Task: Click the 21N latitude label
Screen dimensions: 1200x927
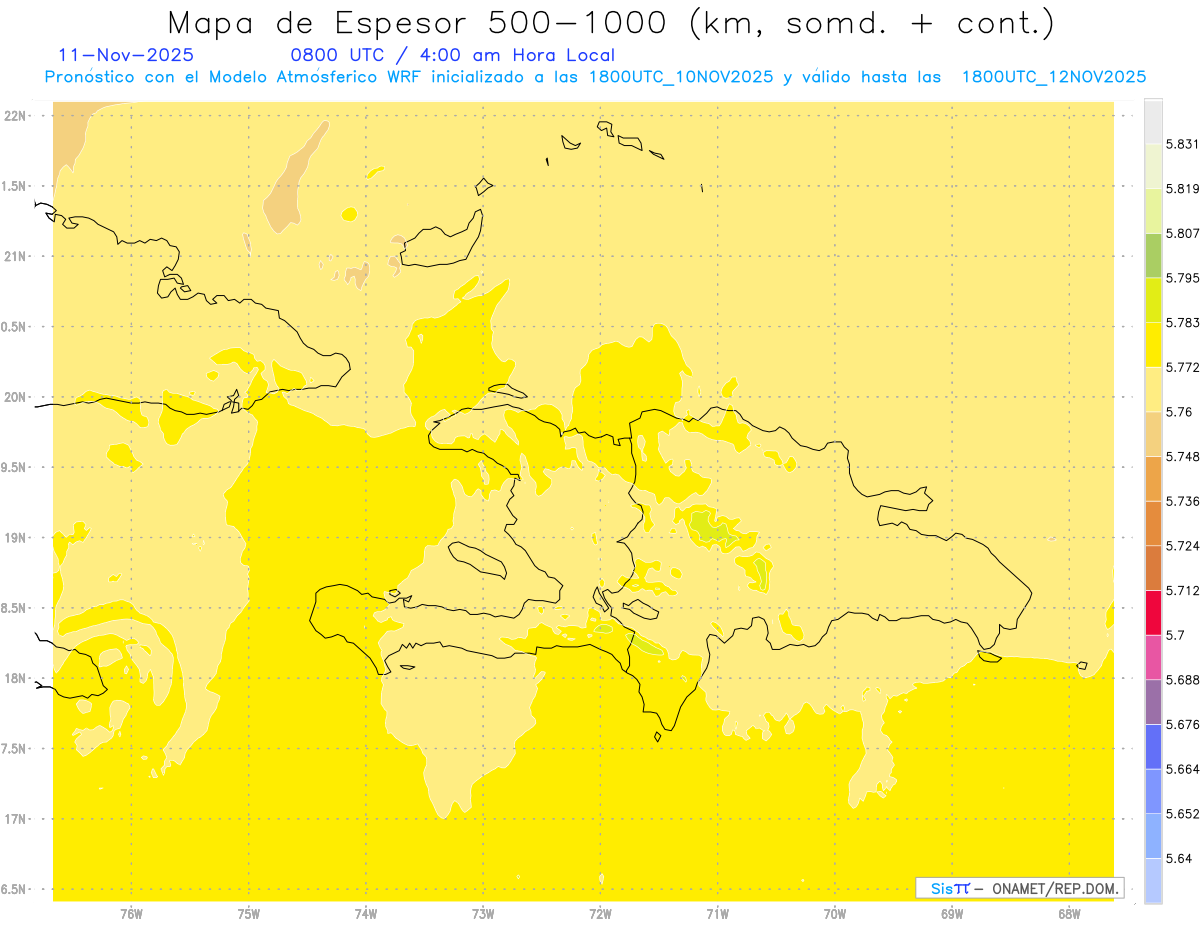Action: click(15, 256)
